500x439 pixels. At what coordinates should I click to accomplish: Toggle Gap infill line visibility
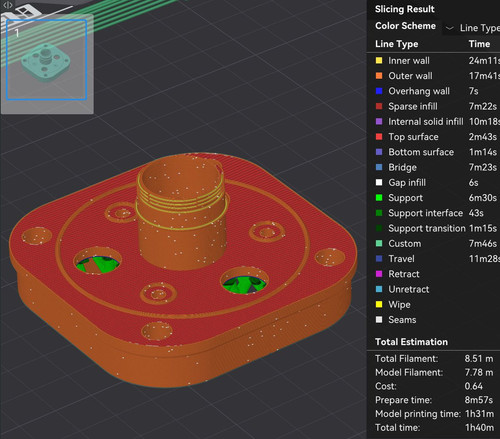(x=407, y=182)
